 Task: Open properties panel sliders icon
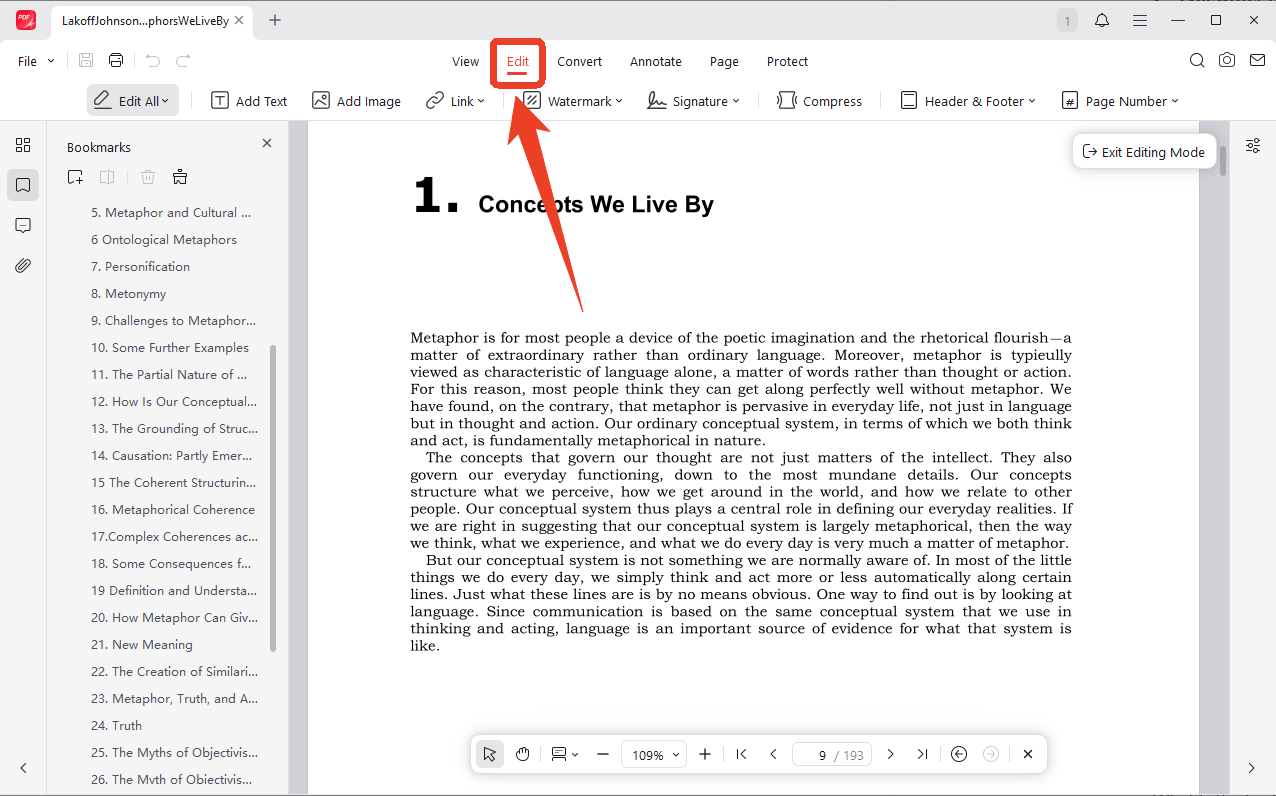[x=1253, y=145]
